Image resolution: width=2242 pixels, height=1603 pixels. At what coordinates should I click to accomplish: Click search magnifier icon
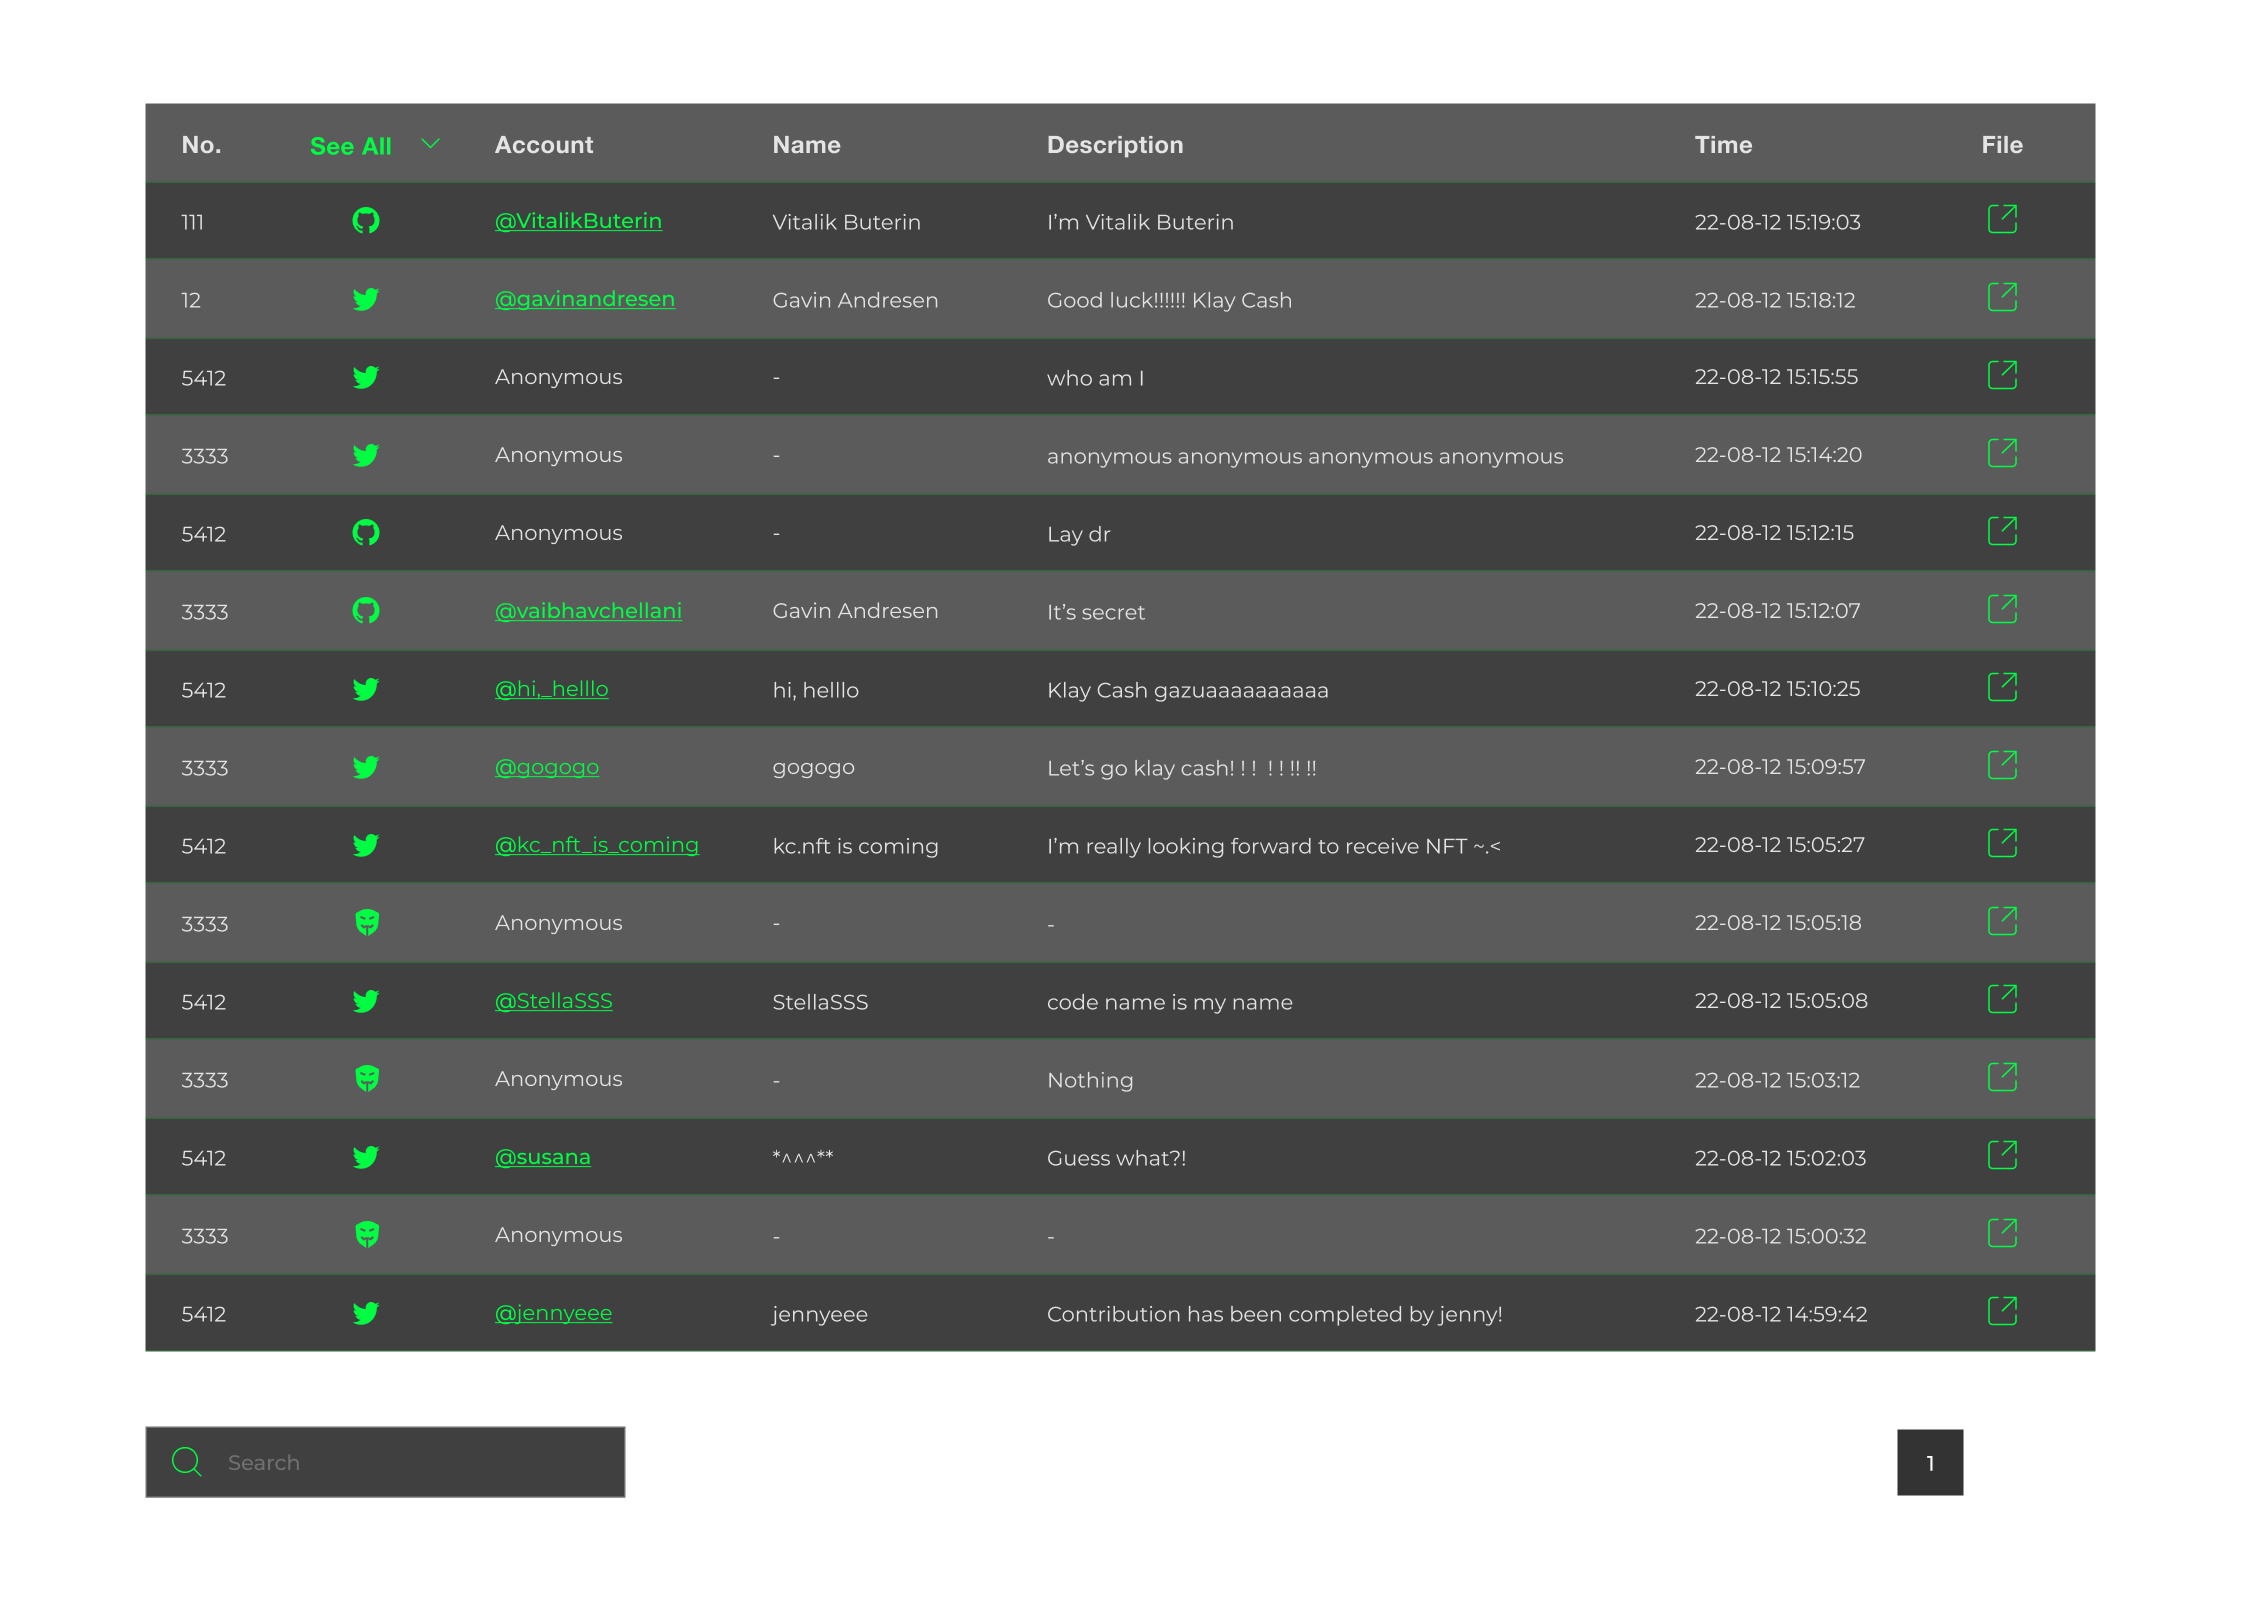(187, 1462)
